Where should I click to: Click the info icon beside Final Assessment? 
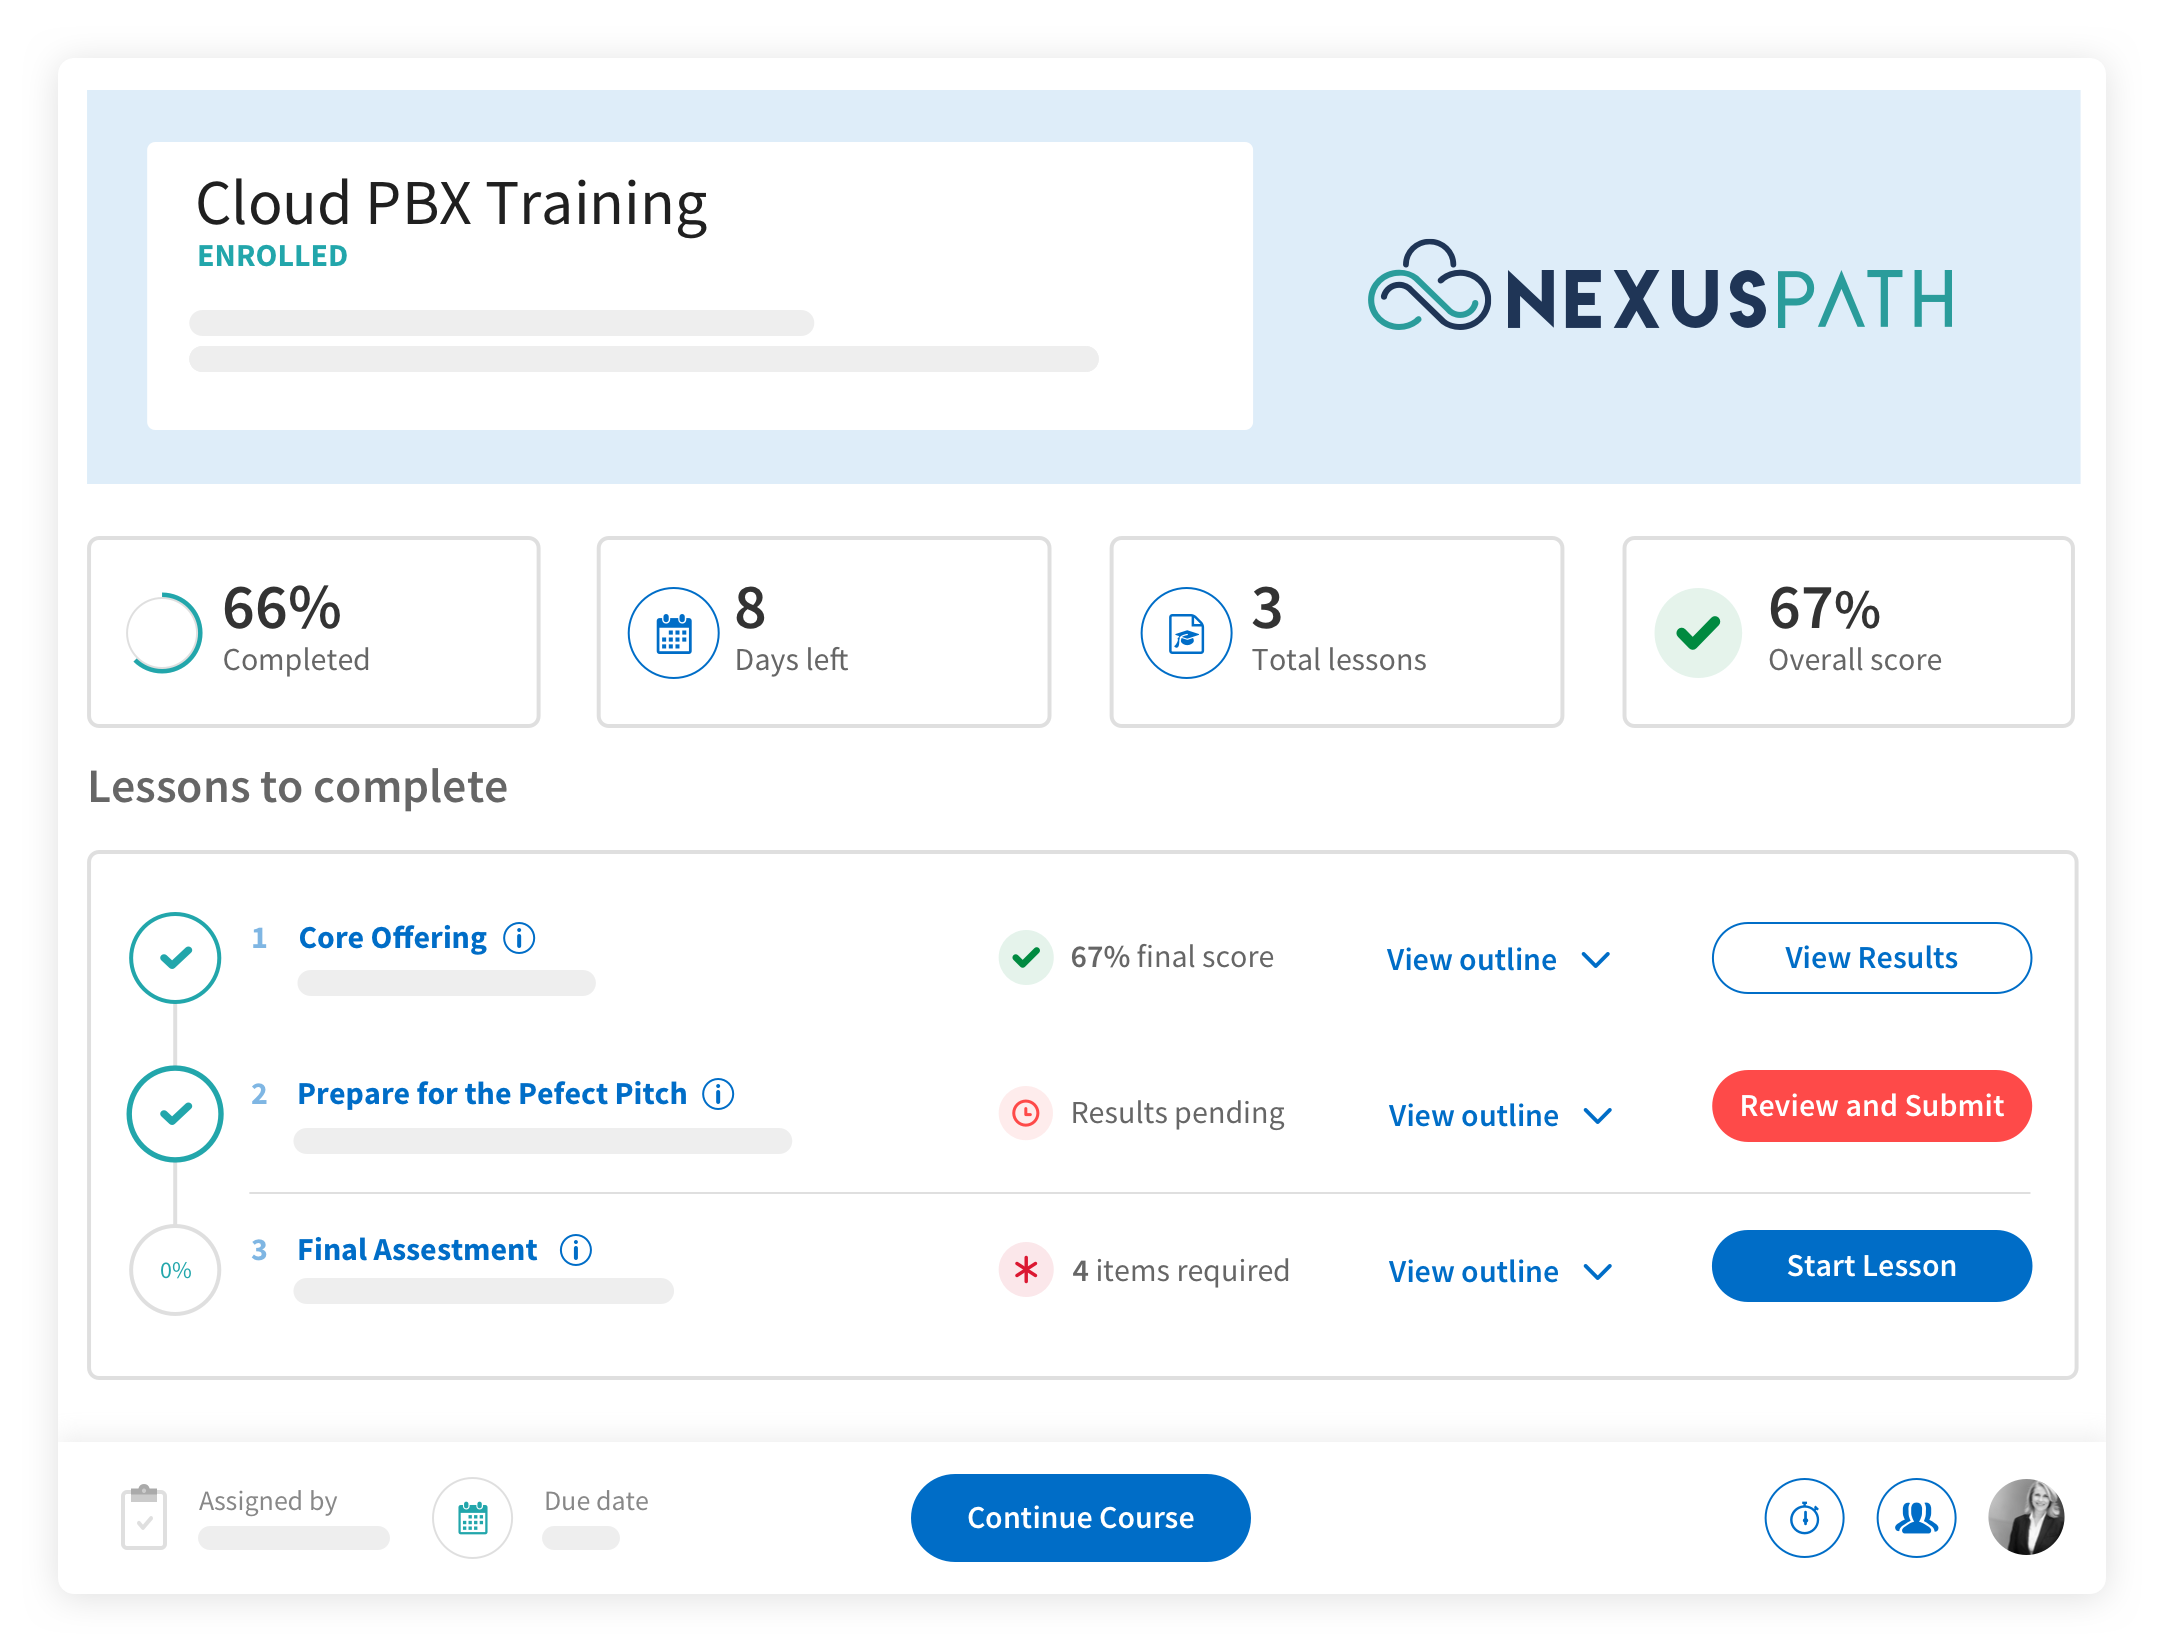(x=576, y=1250)
